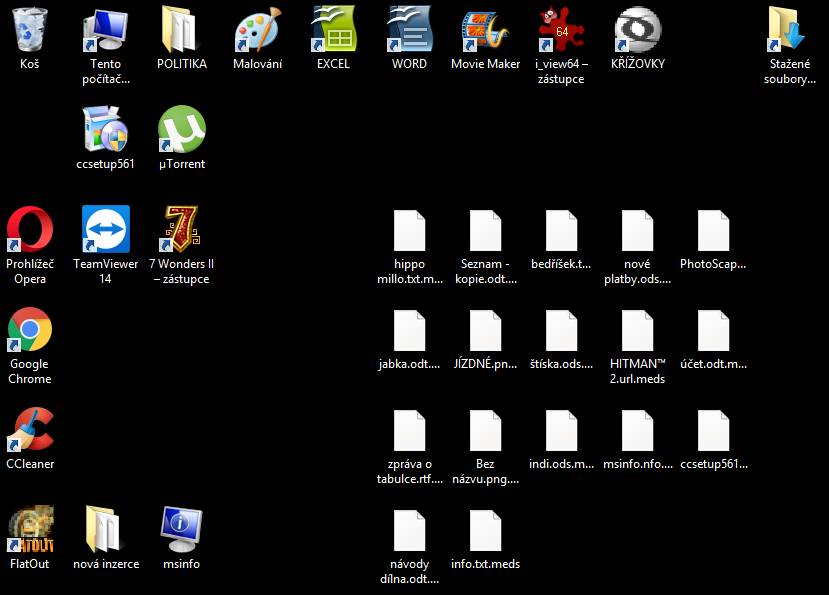Select the TeamViewer 14 shortcut
This screenshot has height=595, width=829.
click(105, 230)
